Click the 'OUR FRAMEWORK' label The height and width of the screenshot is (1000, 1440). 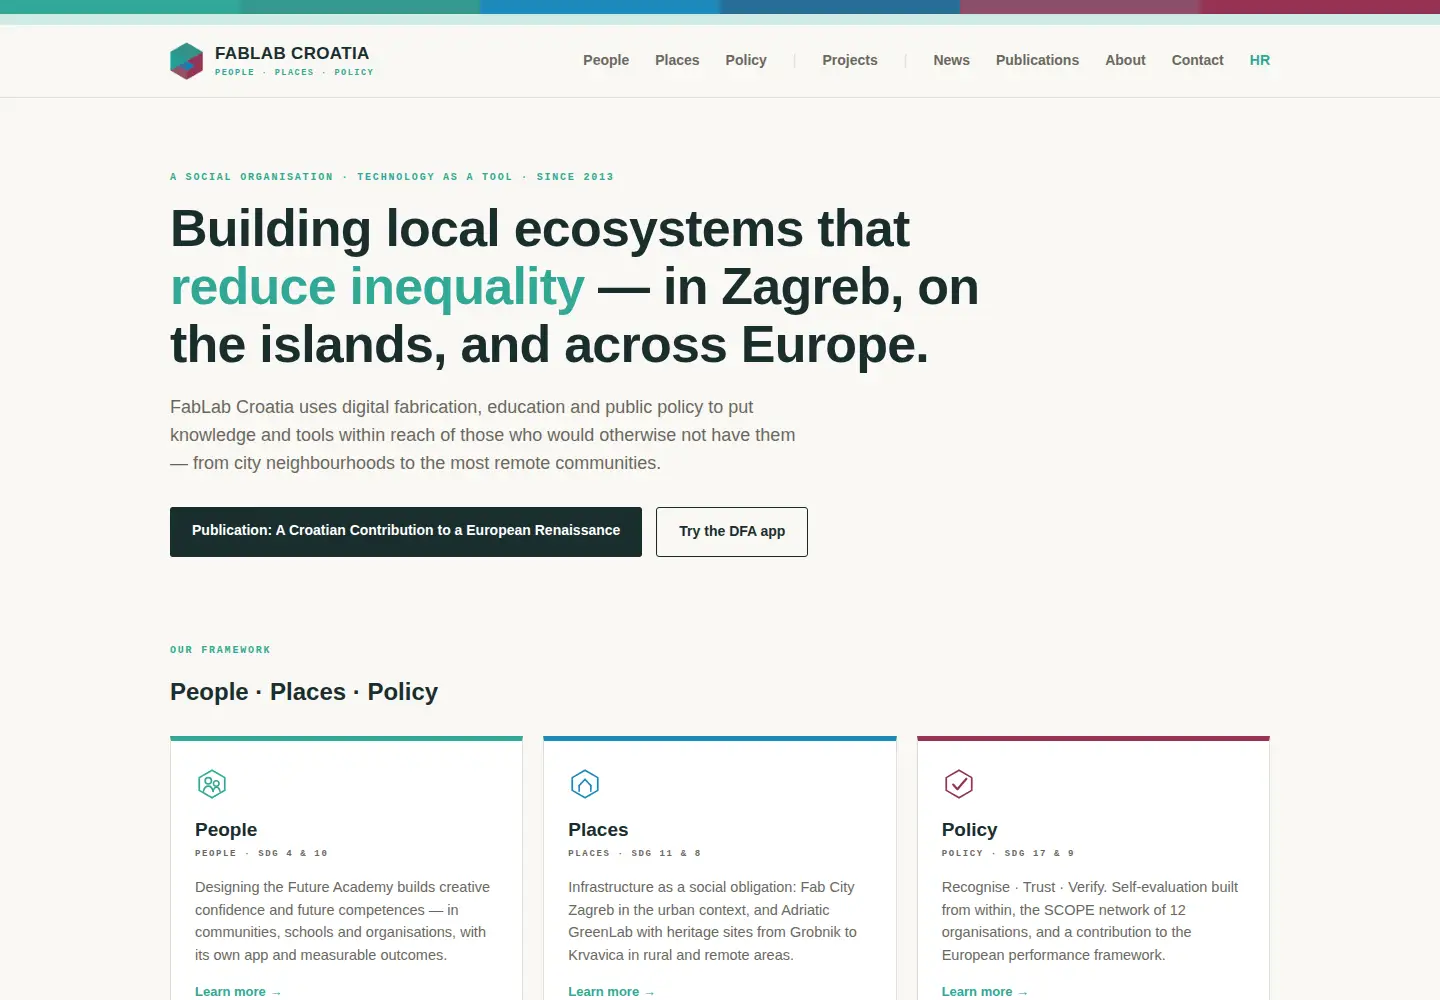coord(220,650)
